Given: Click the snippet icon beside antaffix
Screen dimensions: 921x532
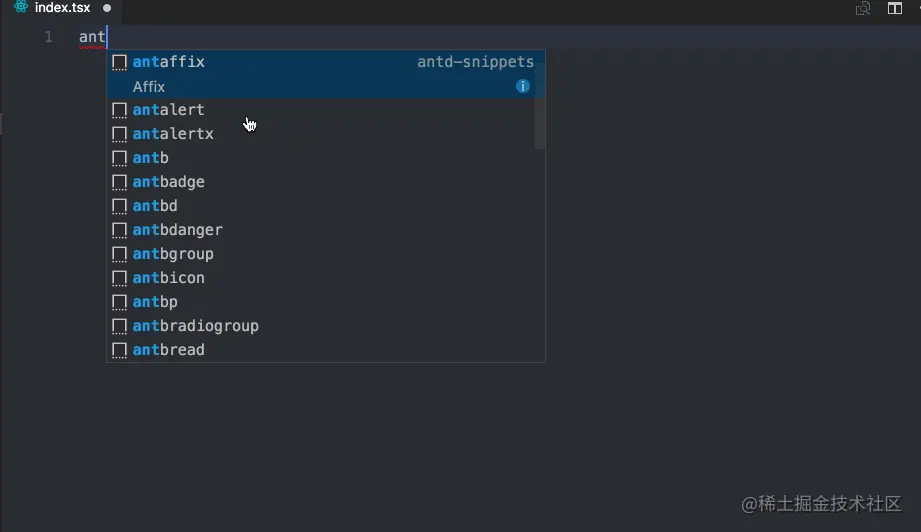Looking at the screenshot, I should click(120, 62).
